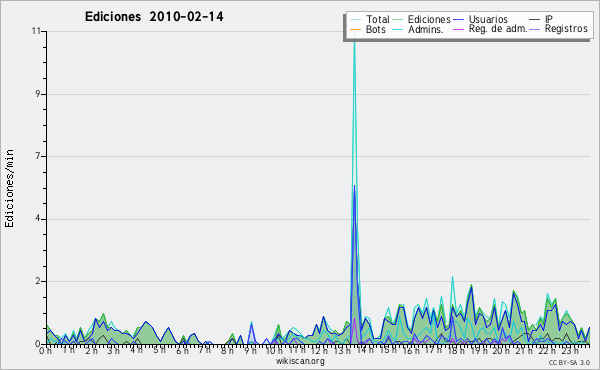Click the orange line swatch beside Bots
This screenshot has height=370, width=600.
[355, 29]
